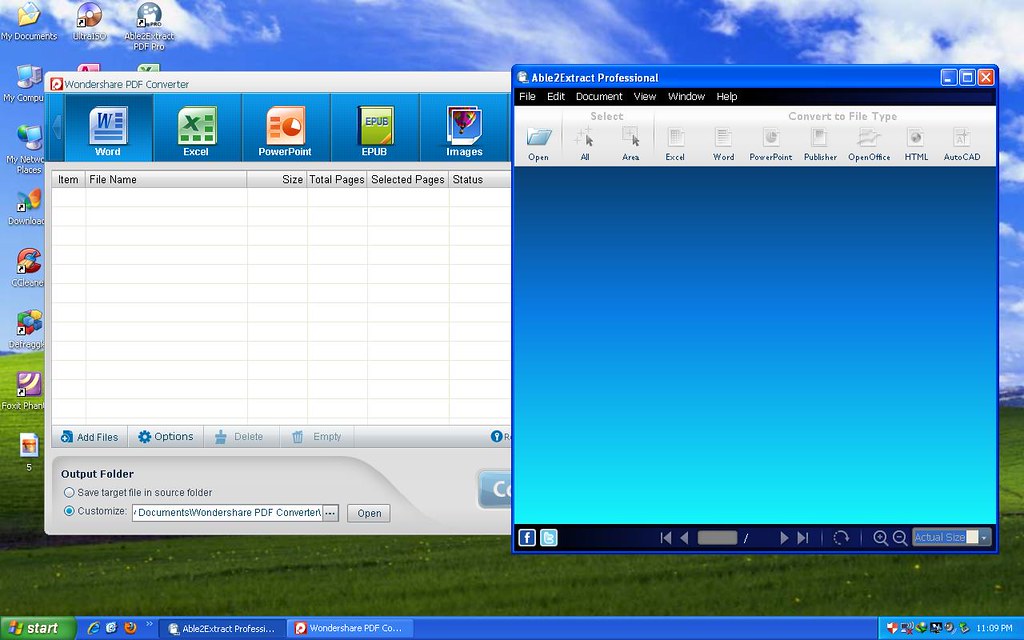This screenshot has width=1024, height=640.
Task: Click the help question mark icon in Wondershare
Action: [x=497, y=436]
